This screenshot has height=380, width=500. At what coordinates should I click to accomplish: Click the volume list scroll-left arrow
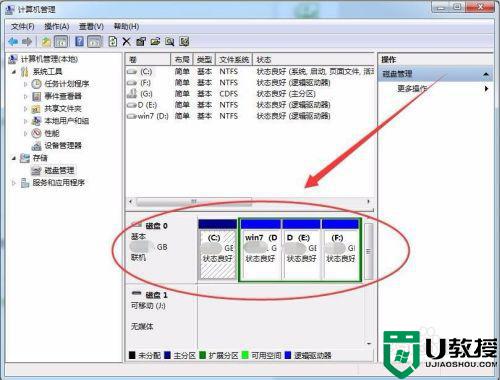pos(131,202)
